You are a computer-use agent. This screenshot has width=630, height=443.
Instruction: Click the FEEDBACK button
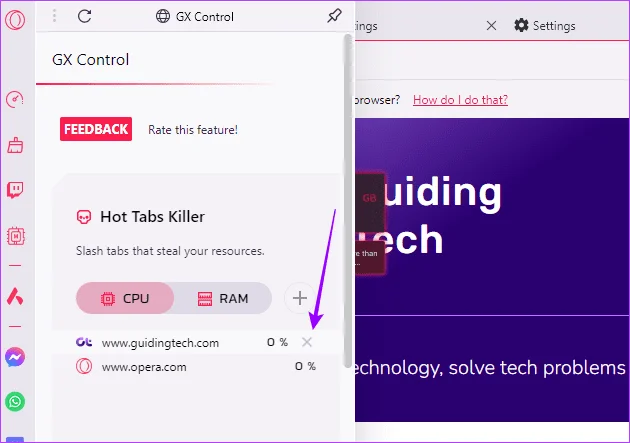96,129
